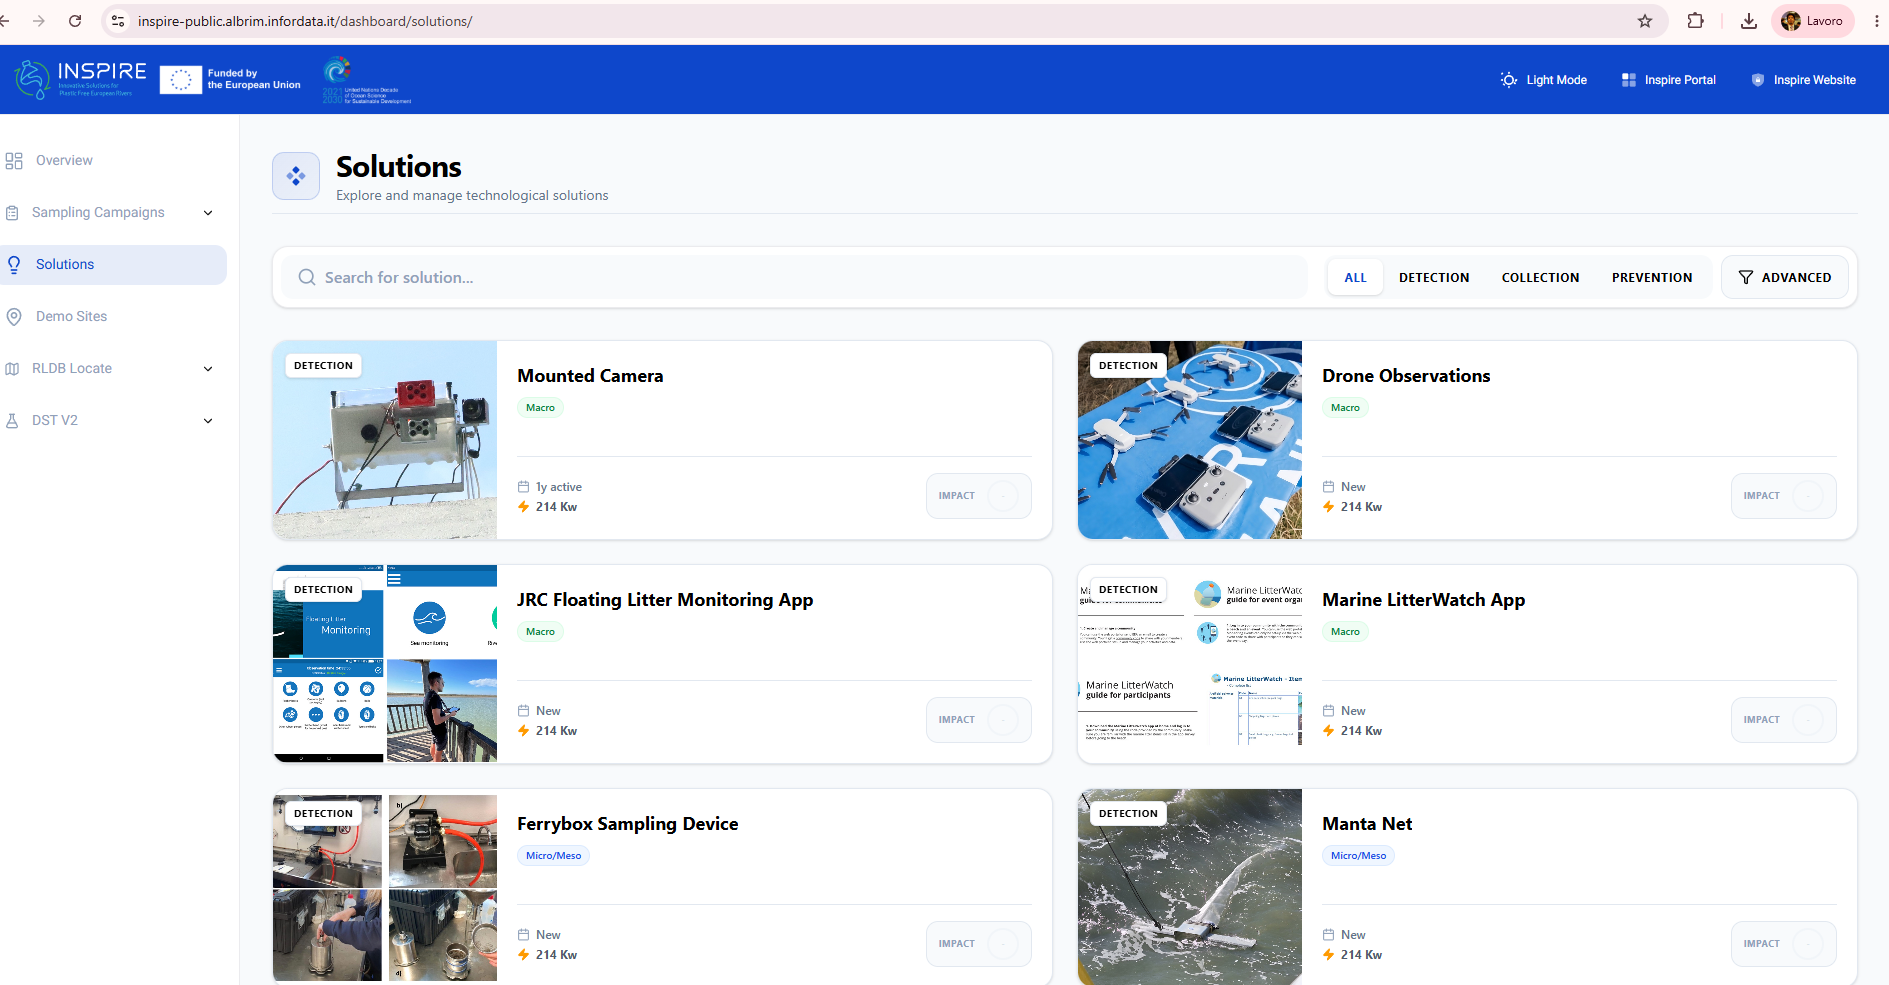Open ADVANCED filter options
Image resolution: width=1889 pixels, height=985 pixels.
[x=1785, y=277]
